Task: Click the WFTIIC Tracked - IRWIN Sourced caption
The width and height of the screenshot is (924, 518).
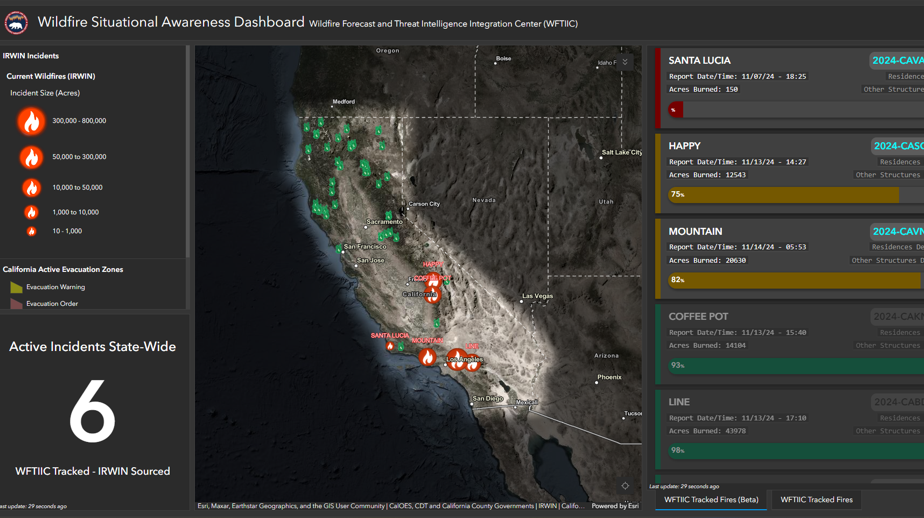Action: (93, 471)
